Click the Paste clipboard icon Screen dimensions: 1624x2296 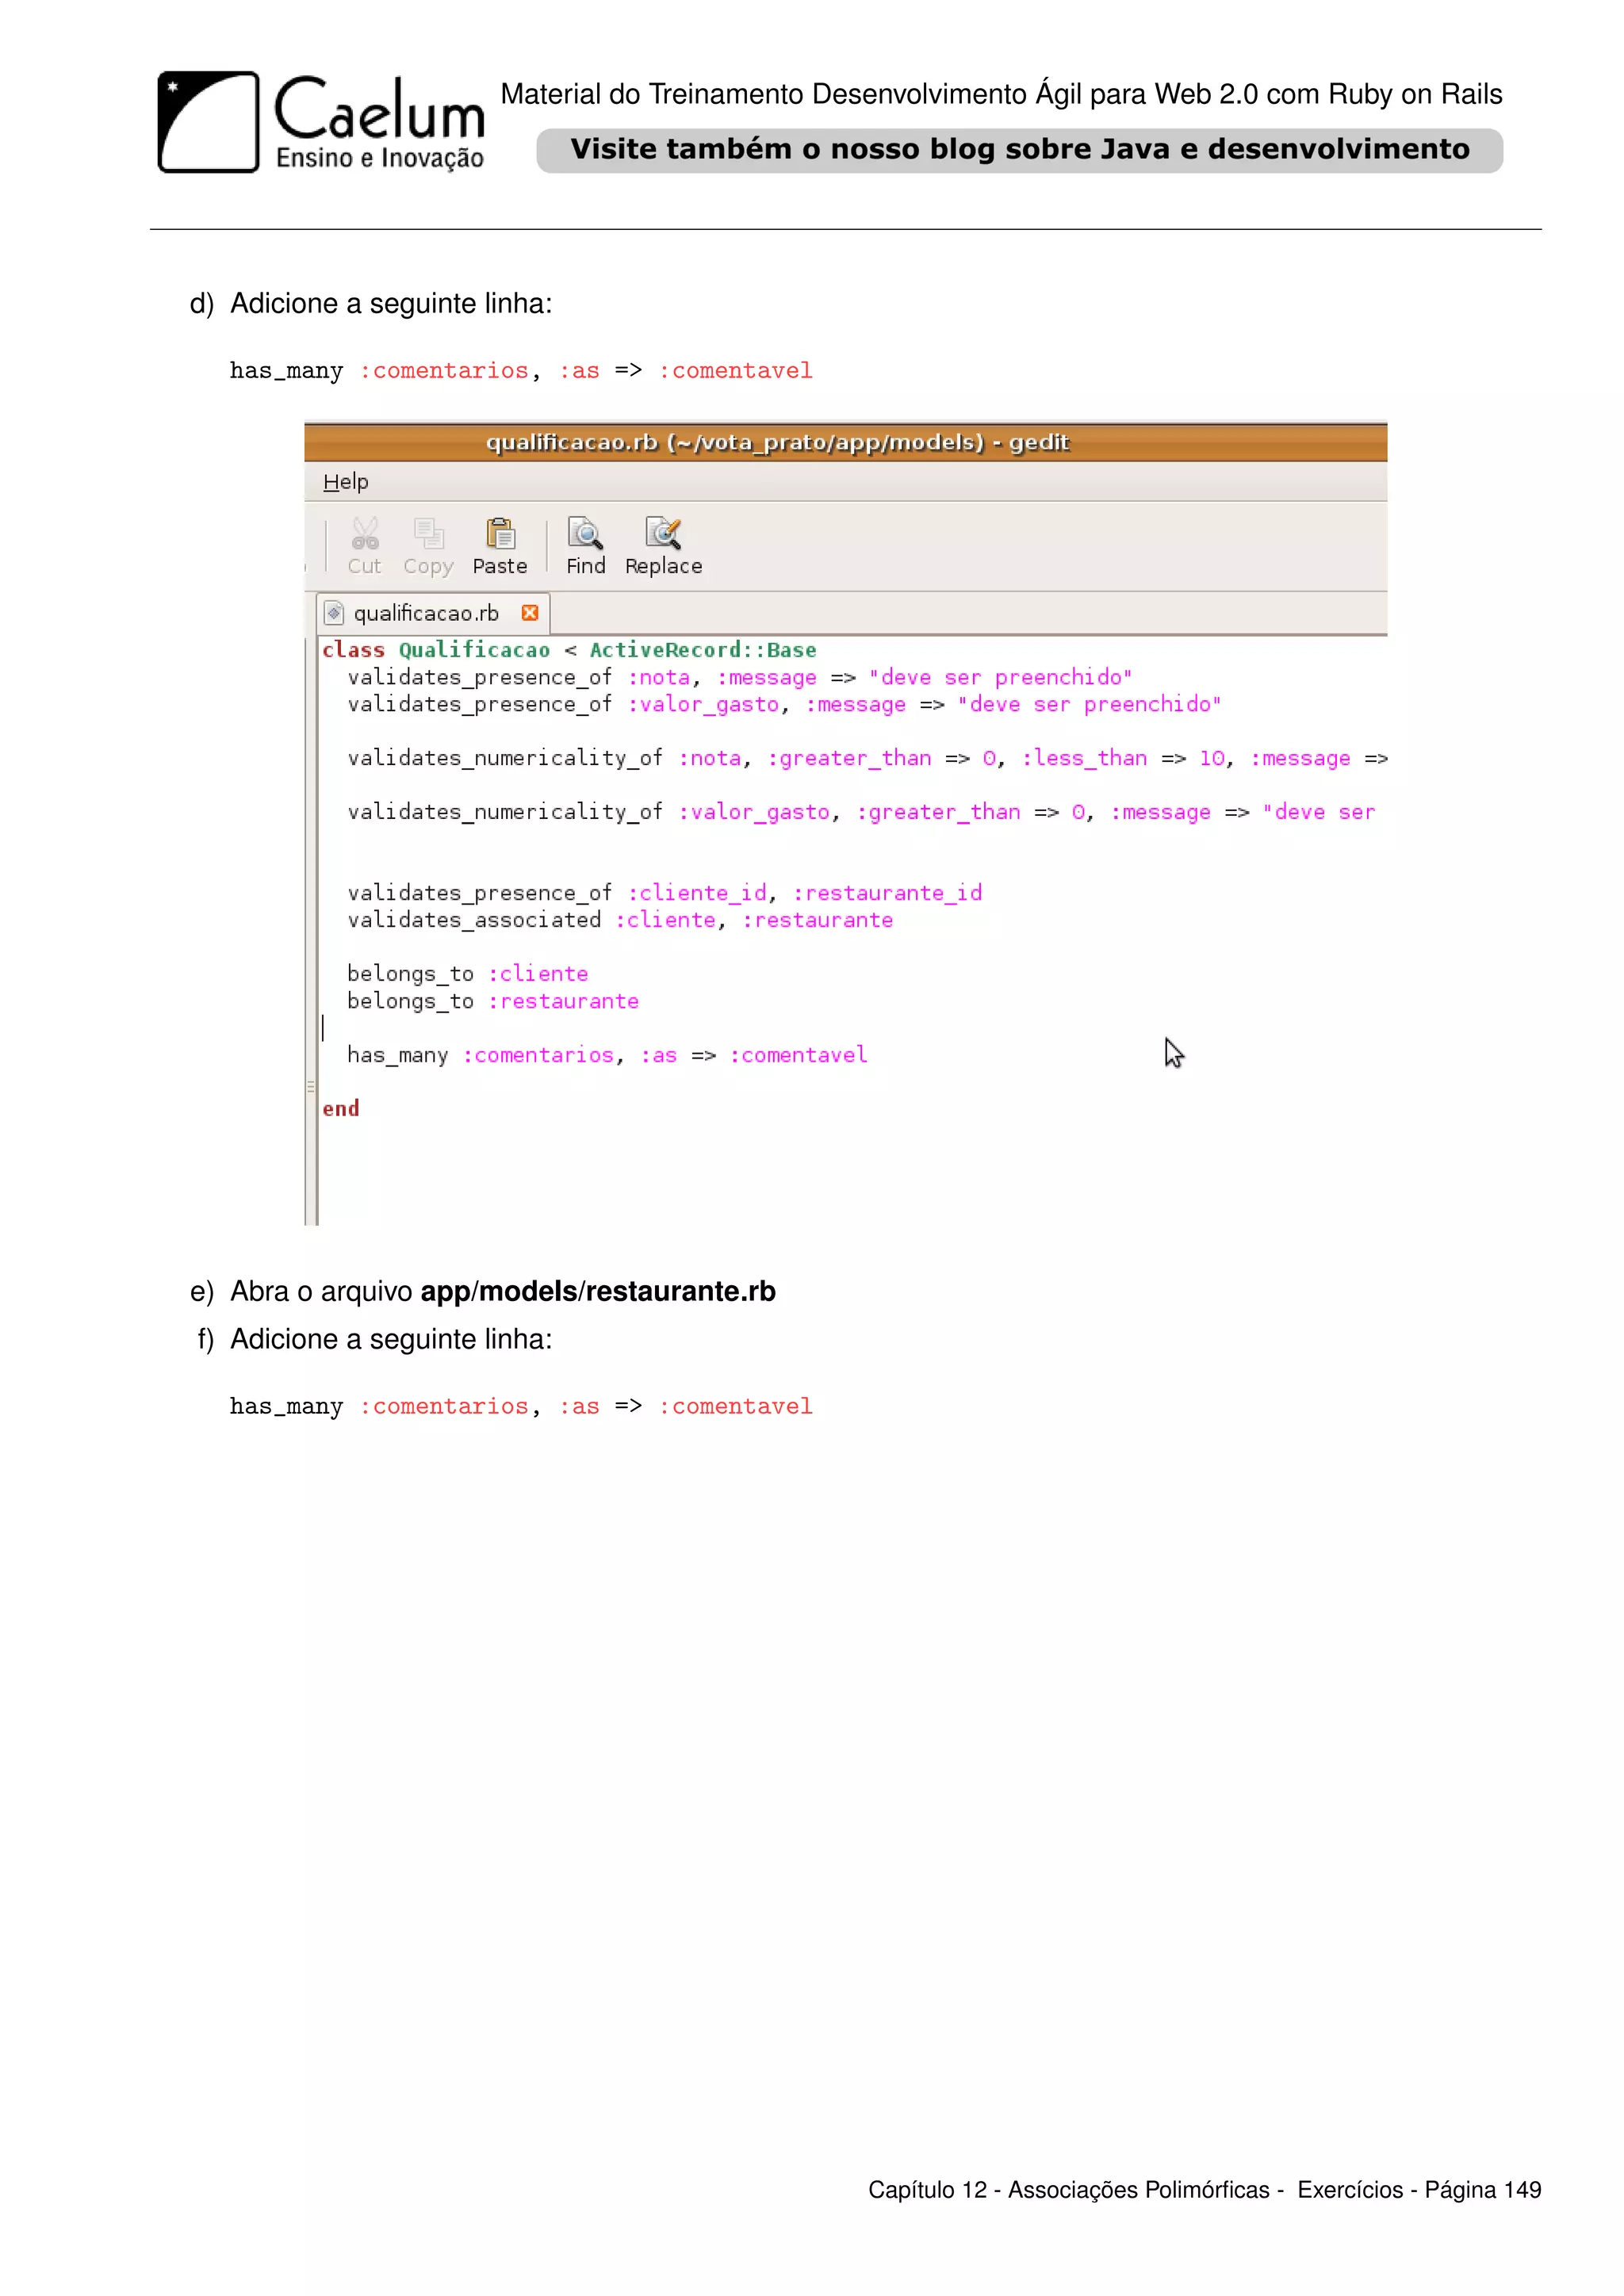pos(500,534)
